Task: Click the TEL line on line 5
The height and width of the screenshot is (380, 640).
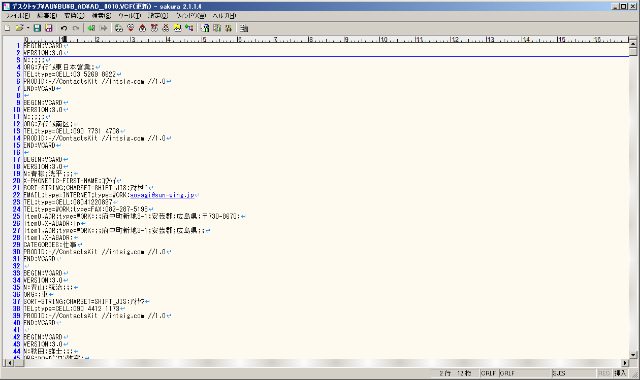Action: (70, 74)
